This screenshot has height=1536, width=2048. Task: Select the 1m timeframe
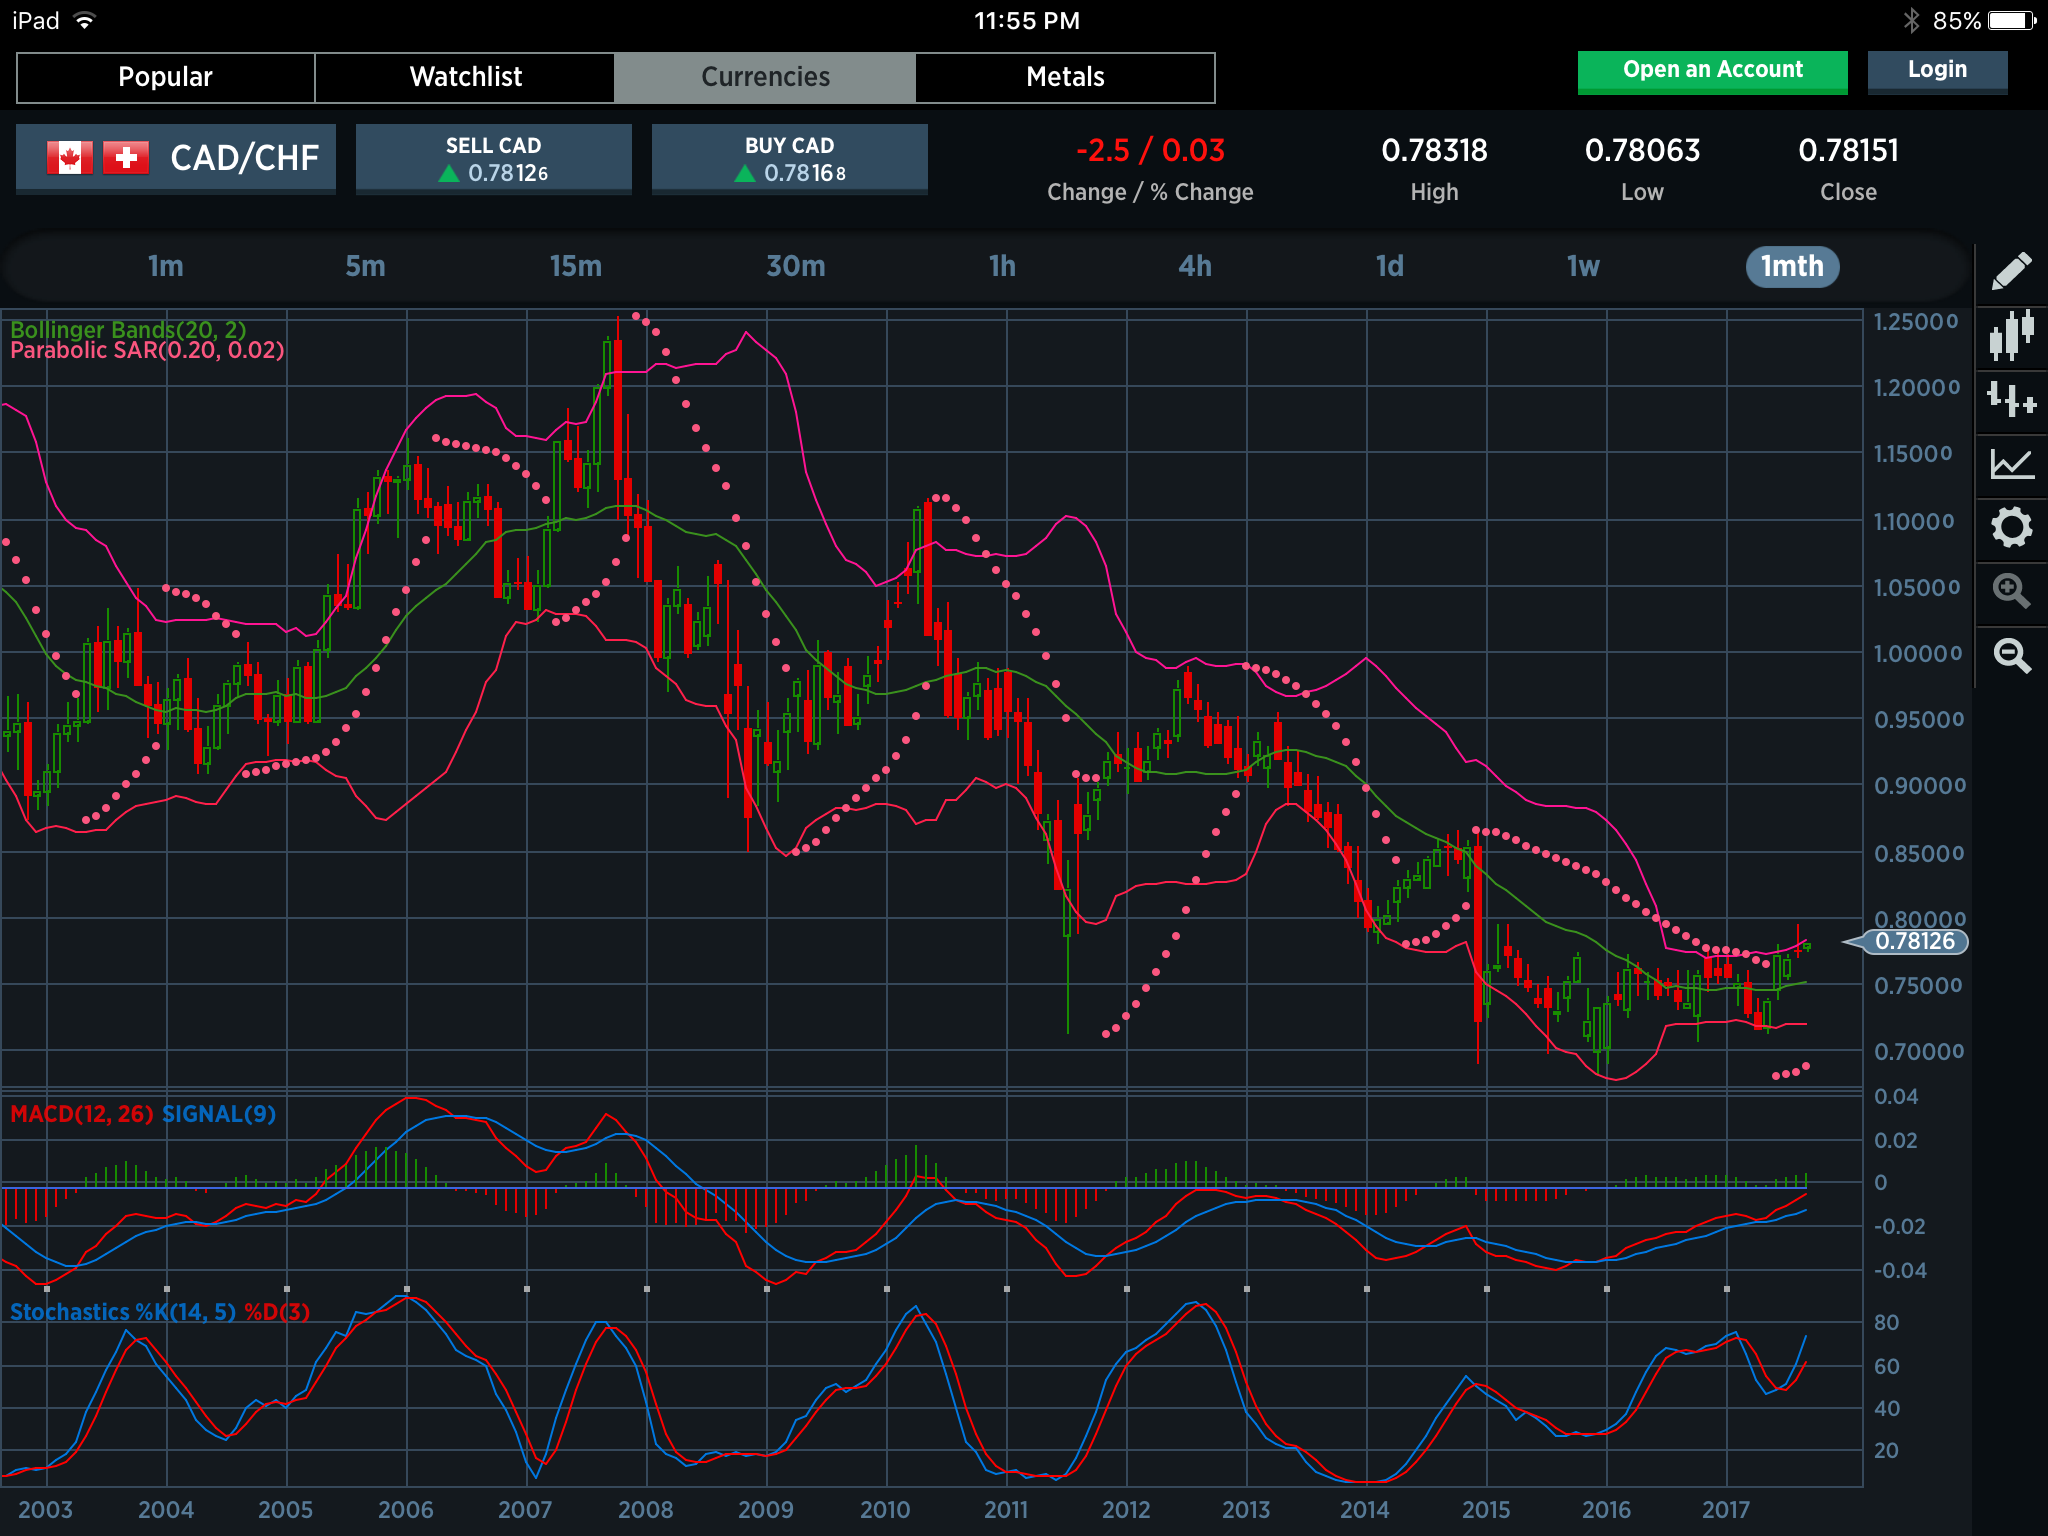(x=166, y=266)
